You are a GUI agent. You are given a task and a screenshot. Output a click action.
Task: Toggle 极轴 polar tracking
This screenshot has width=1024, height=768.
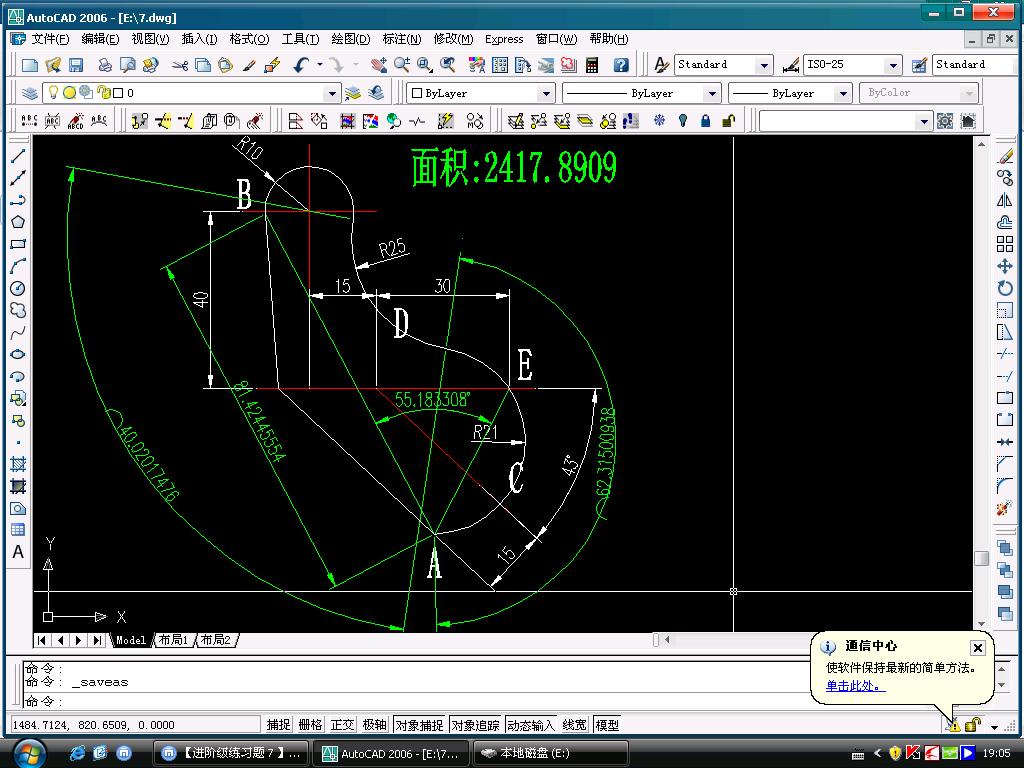click(374, 725)
